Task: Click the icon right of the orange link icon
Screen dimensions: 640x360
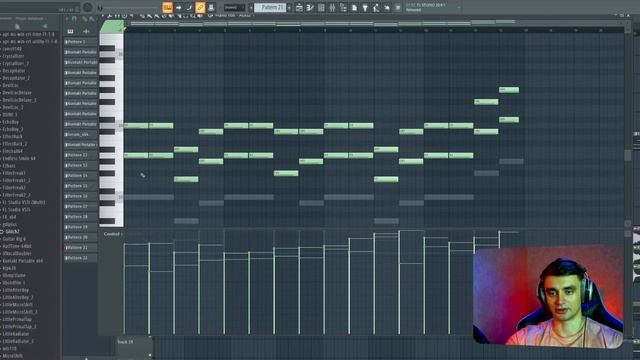Action: click(211, 7)
